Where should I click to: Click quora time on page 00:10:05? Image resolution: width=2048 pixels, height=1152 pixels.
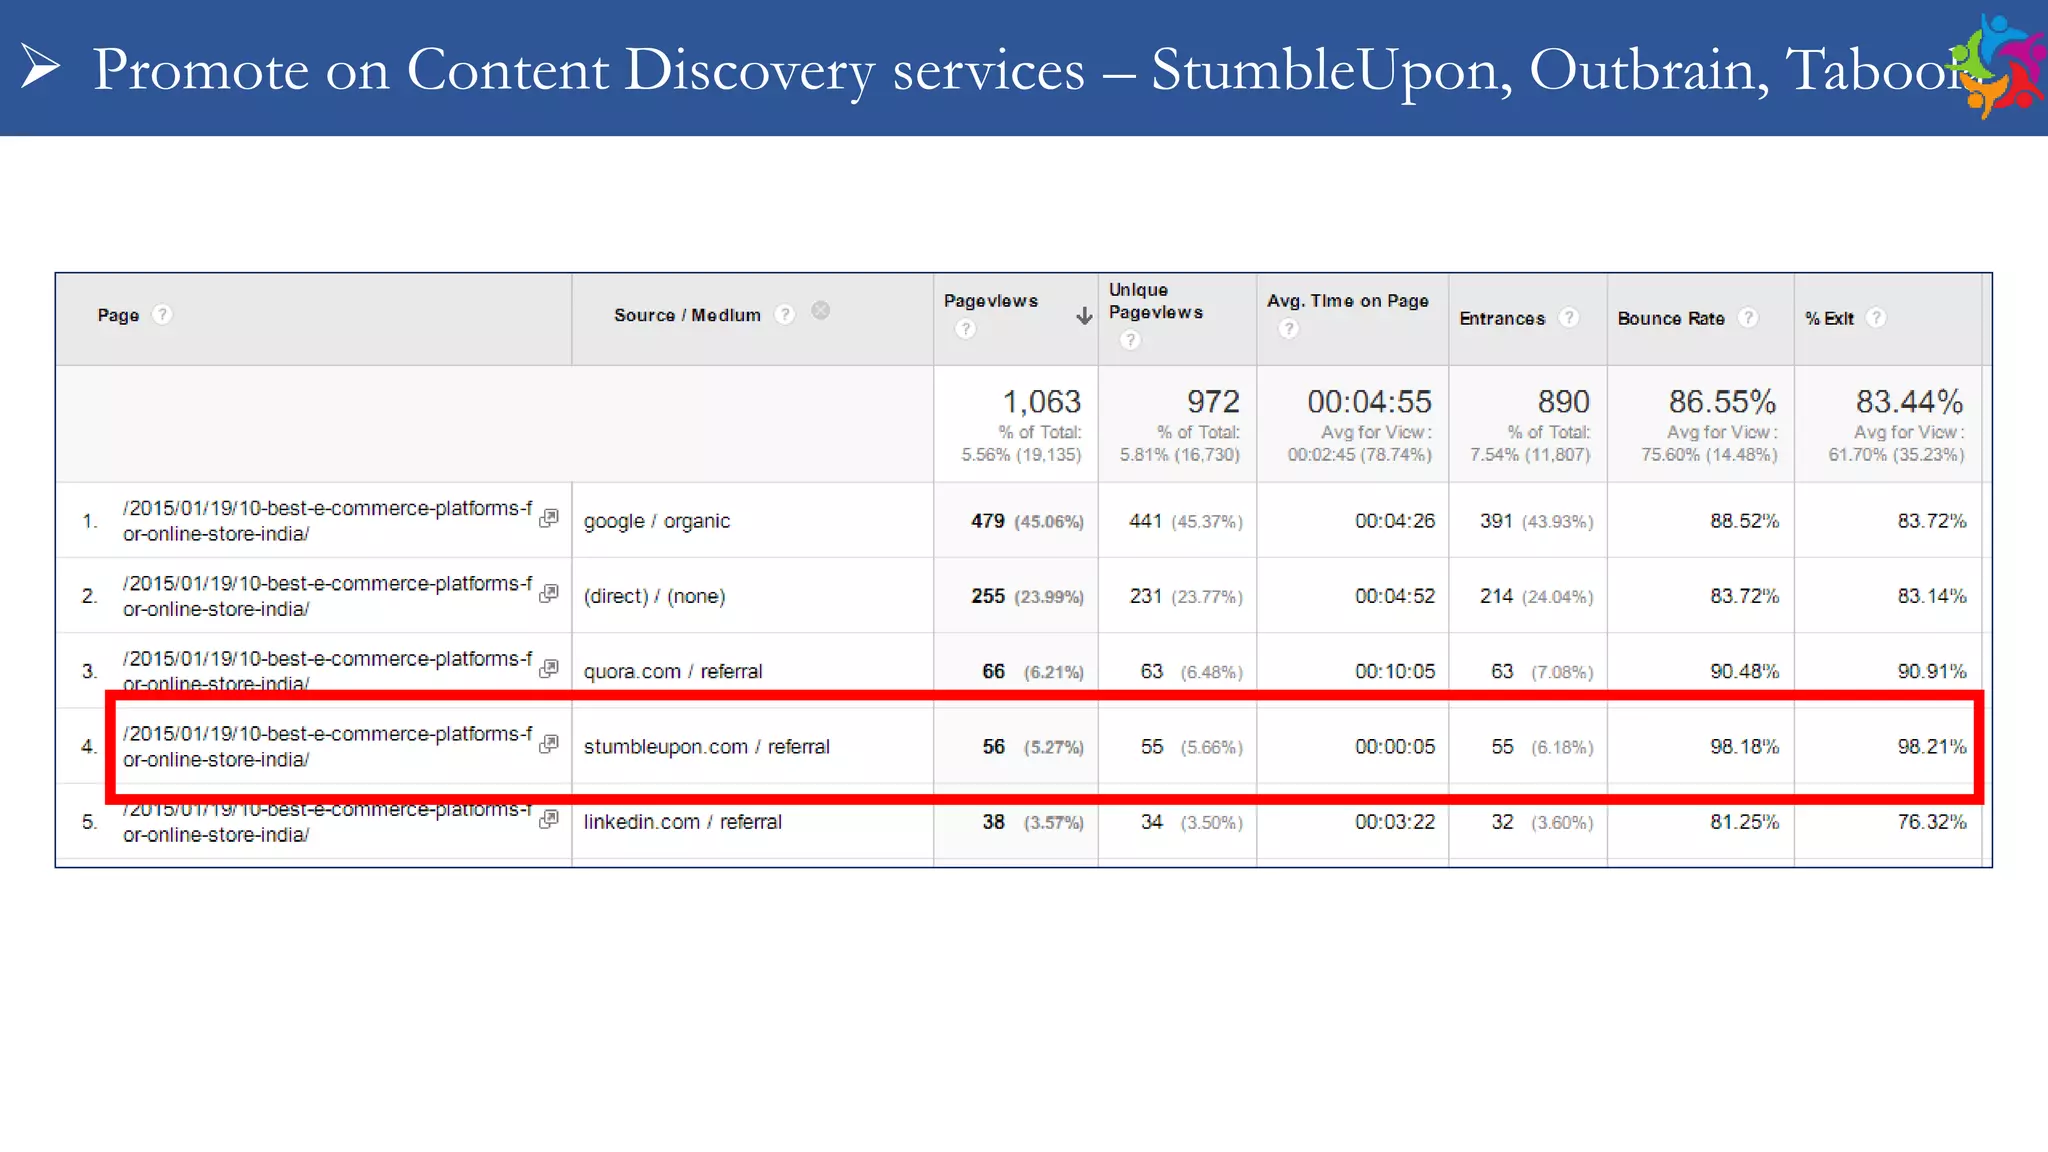point(1395,671)
